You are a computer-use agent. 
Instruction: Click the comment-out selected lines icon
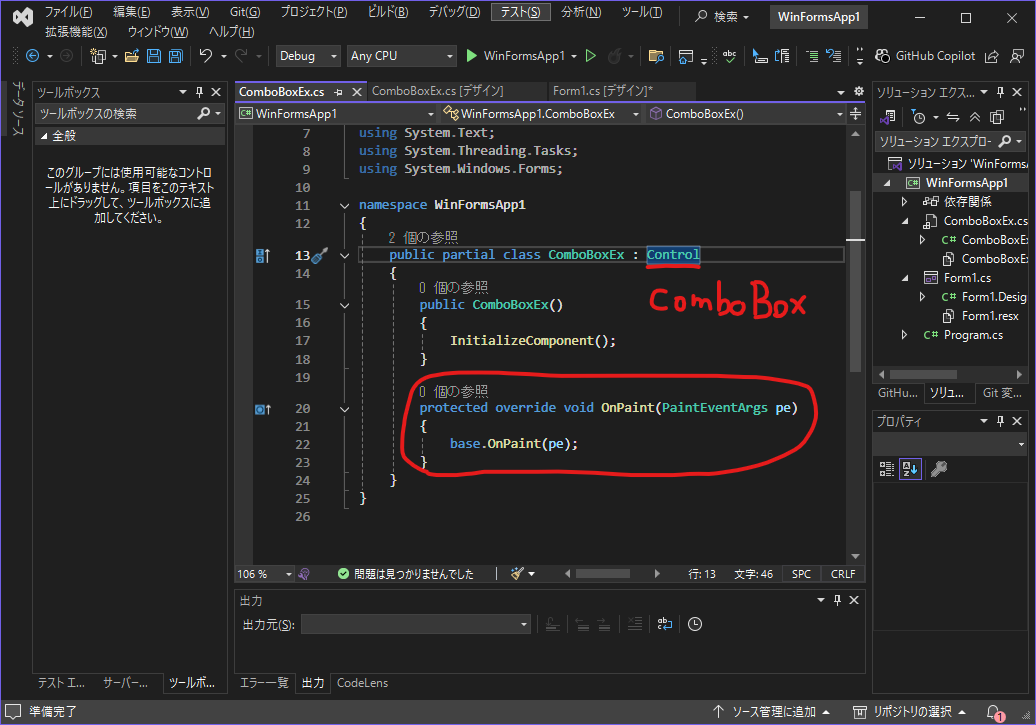[812, 55]
